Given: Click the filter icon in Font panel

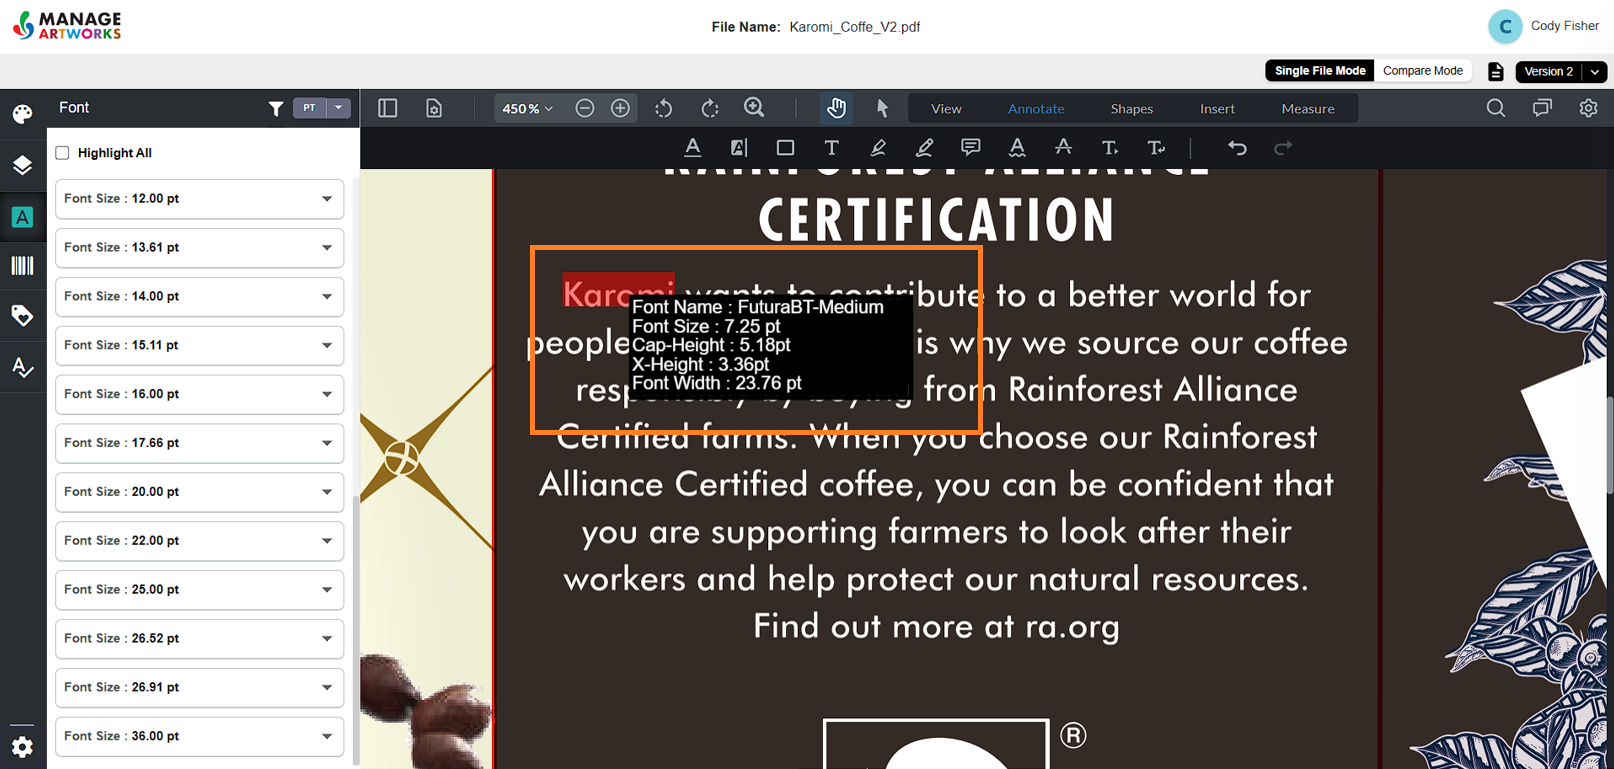Looking at the screenshot, I should (x=276, y=108).
